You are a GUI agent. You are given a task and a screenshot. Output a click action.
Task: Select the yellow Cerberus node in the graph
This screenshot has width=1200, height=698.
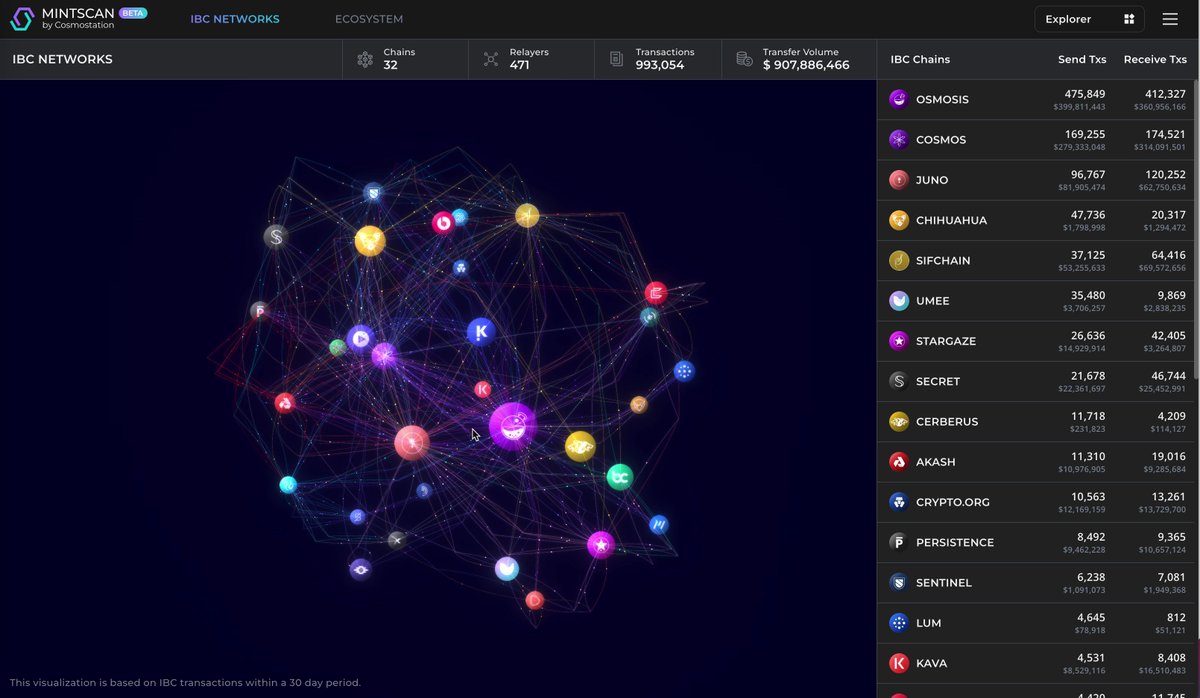coord(580,446)
